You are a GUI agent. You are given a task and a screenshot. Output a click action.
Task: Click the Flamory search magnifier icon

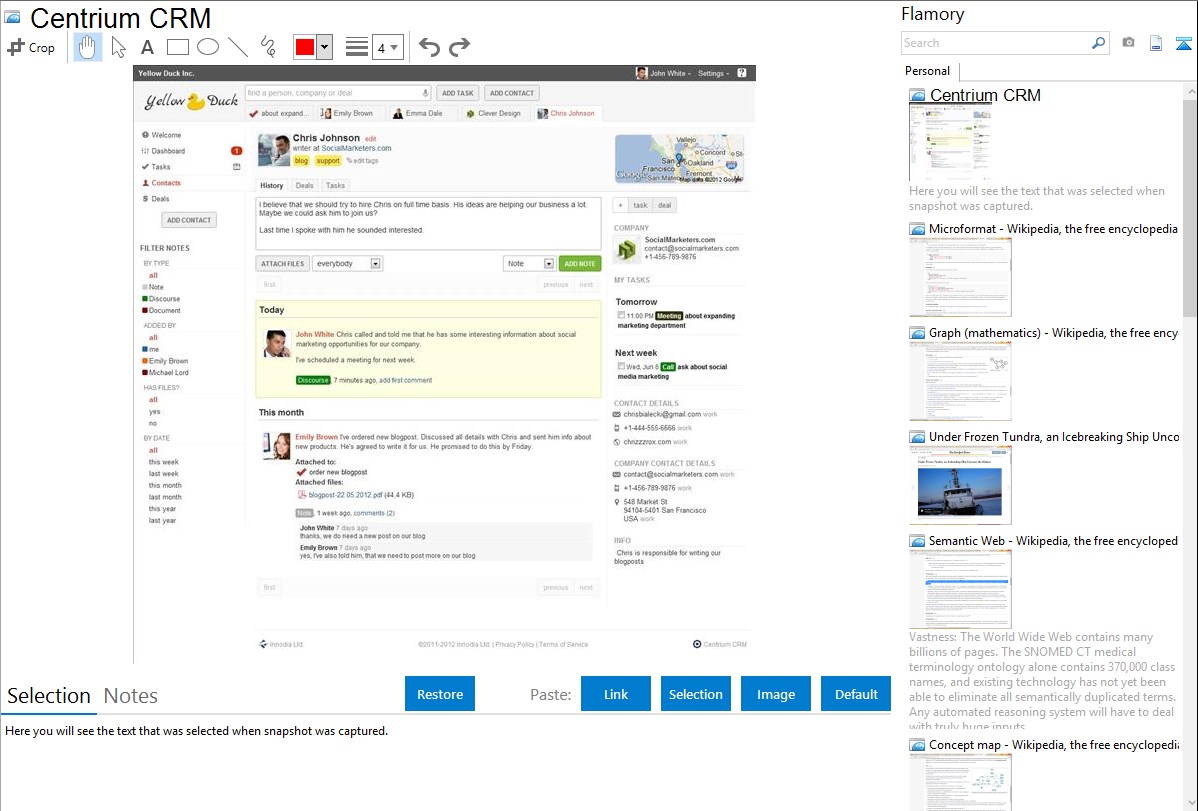coord(1098,43)
